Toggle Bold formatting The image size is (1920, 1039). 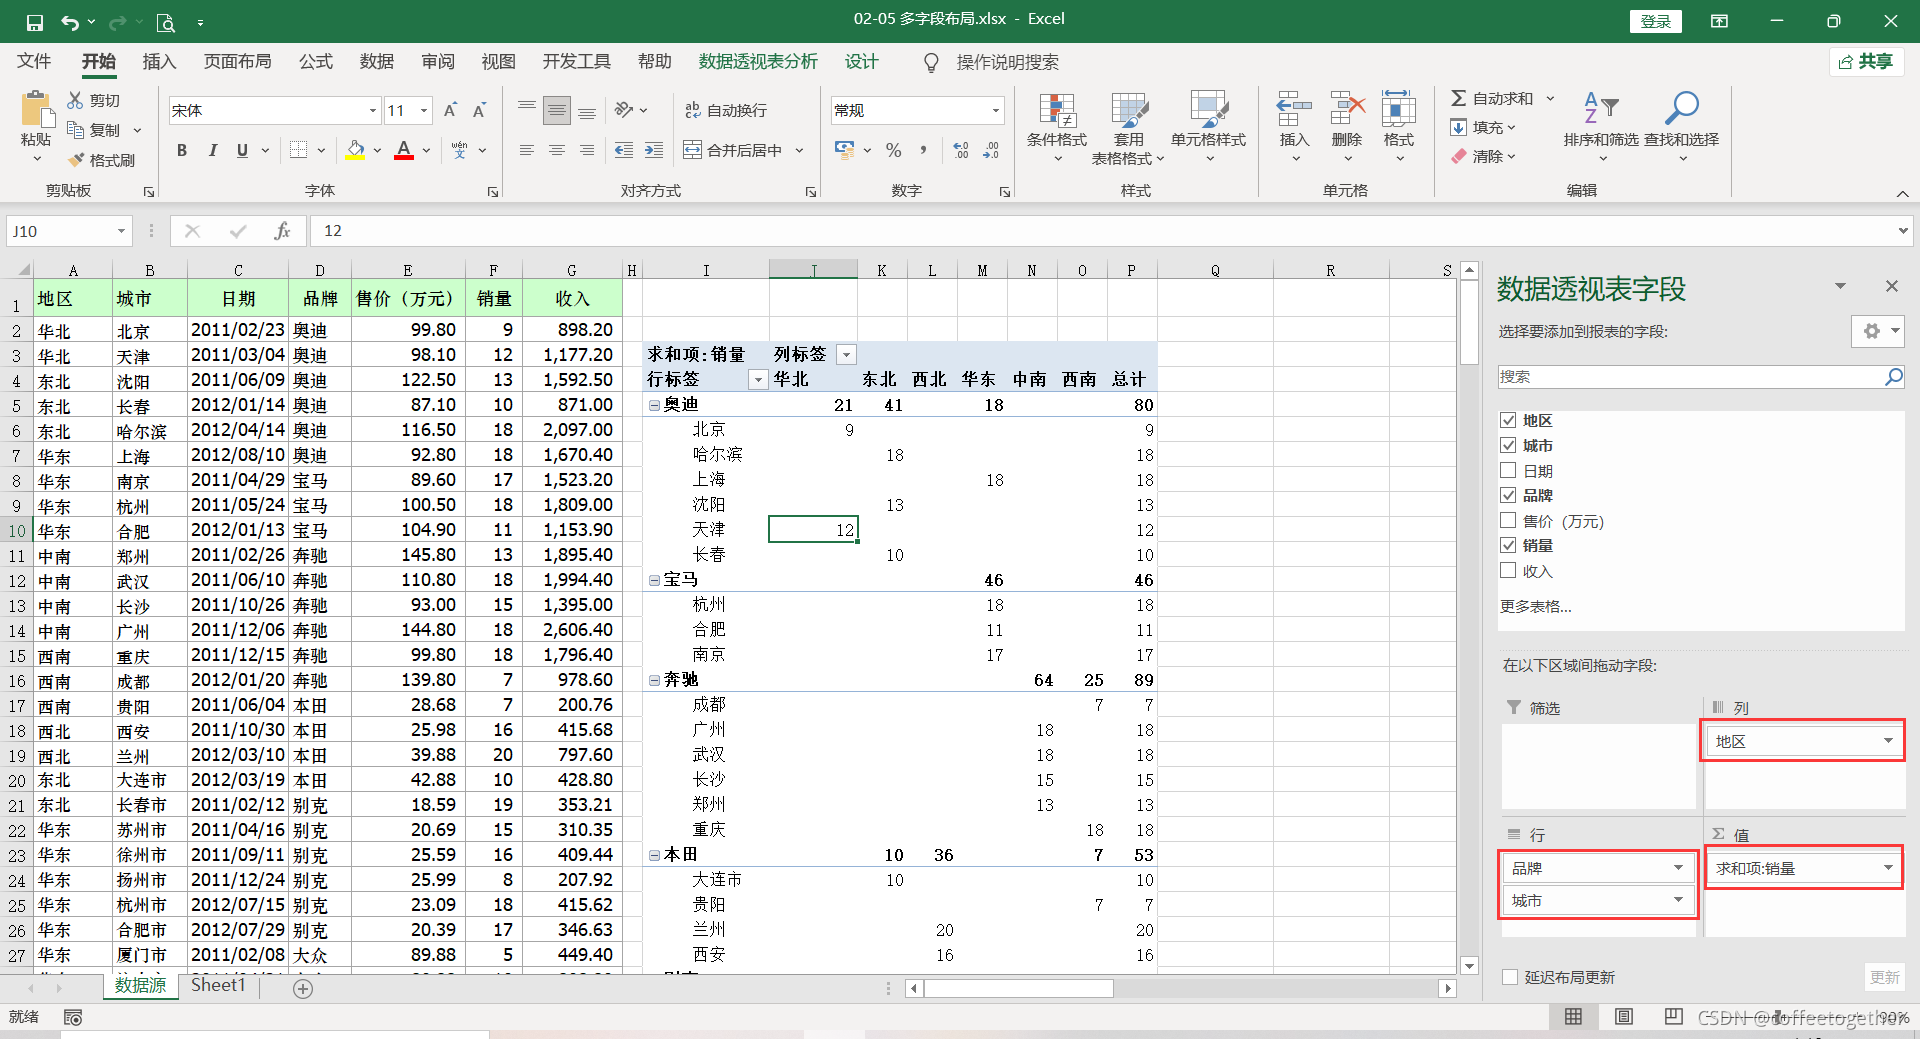(x=182, y=150)
